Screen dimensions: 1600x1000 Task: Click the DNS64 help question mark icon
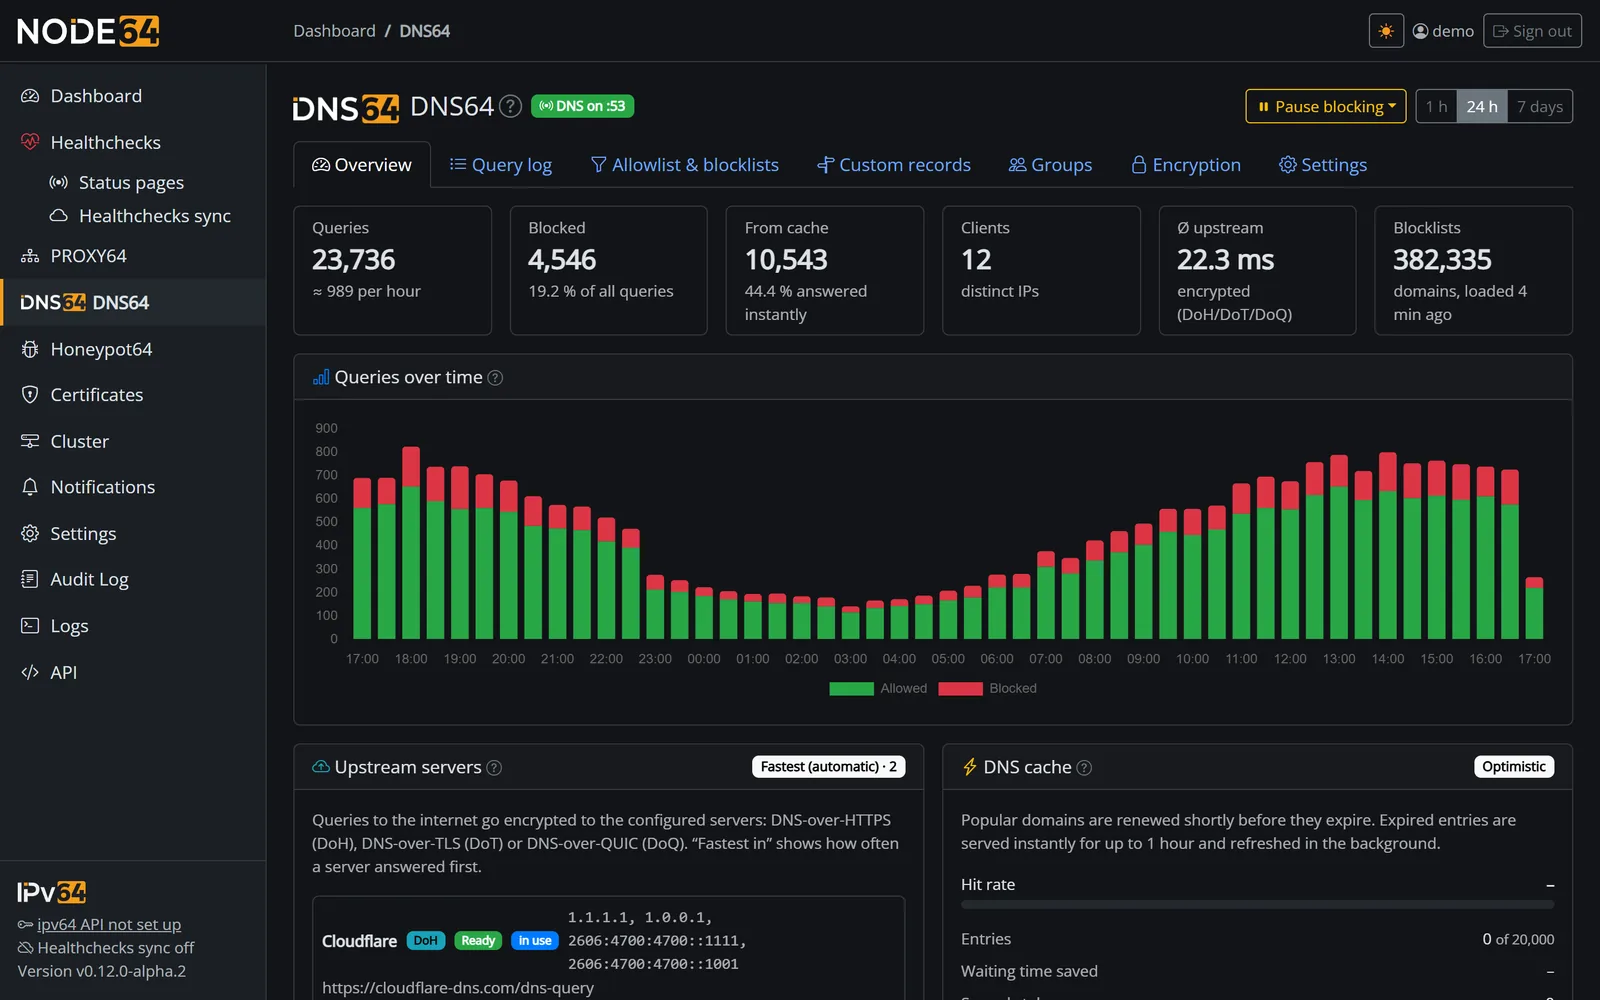point(510,106)
